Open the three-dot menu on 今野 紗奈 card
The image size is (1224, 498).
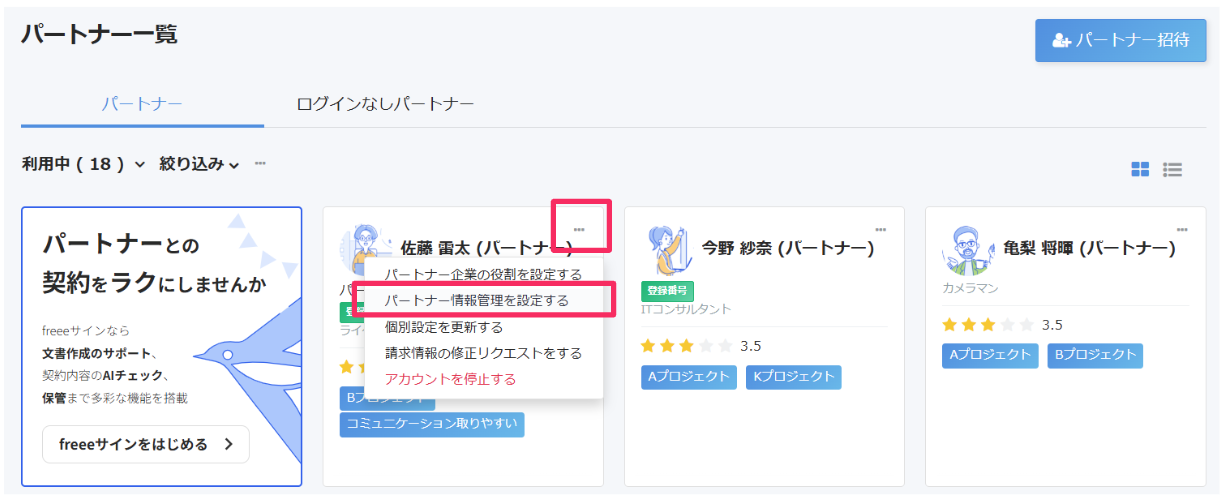coord(880,229)
